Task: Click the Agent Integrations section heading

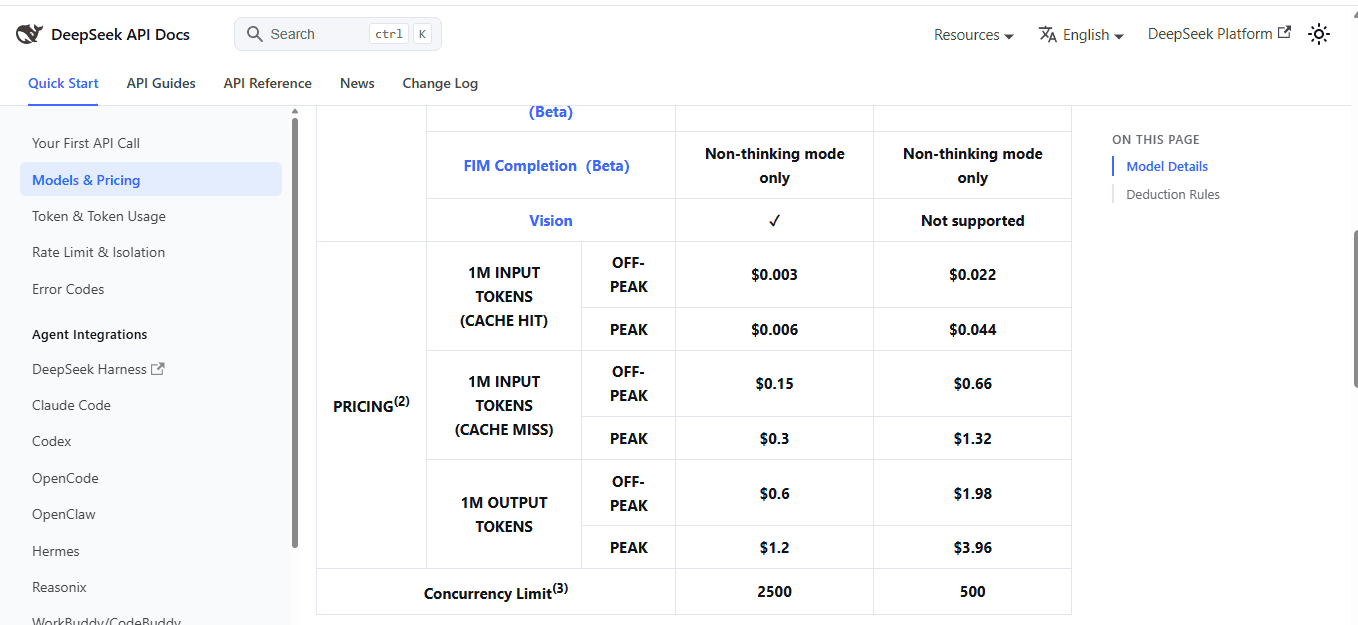Action: coord(89,334)
